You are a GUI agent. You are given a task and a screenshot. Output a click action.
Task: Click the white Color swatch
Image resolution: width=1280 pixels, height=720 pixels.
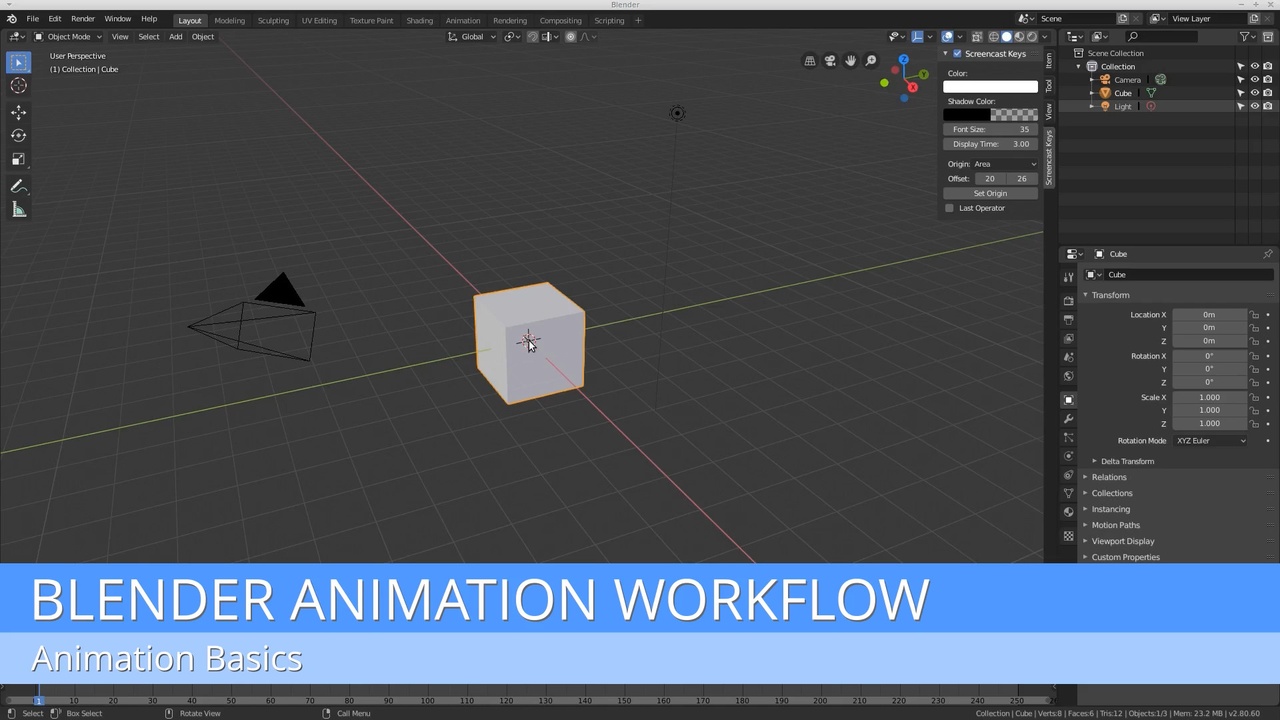990,87
